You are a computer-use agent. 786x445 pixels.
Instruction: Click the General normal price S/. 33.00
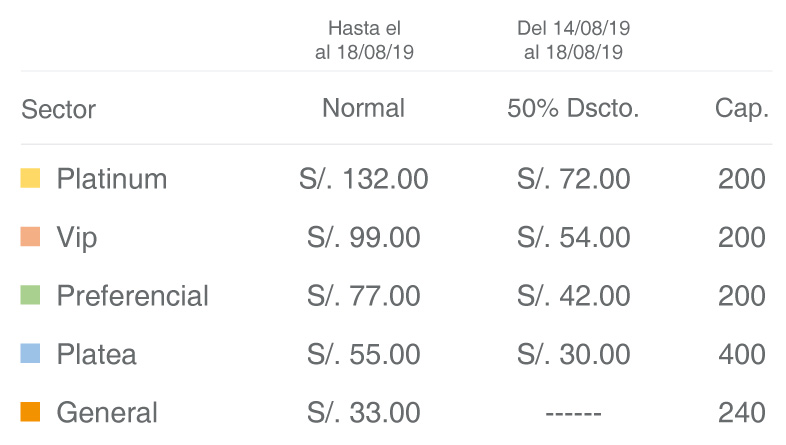click(x=363, y=413)
